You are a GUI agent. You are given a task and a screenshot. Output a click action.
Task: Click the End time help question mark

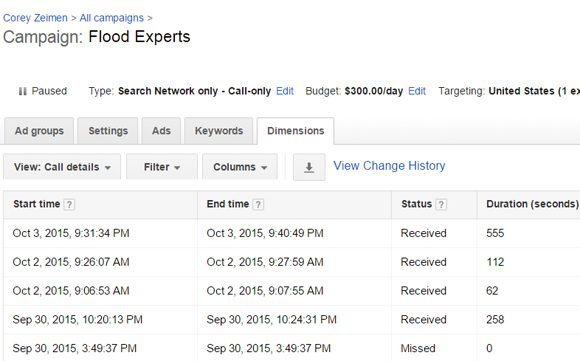258,205
